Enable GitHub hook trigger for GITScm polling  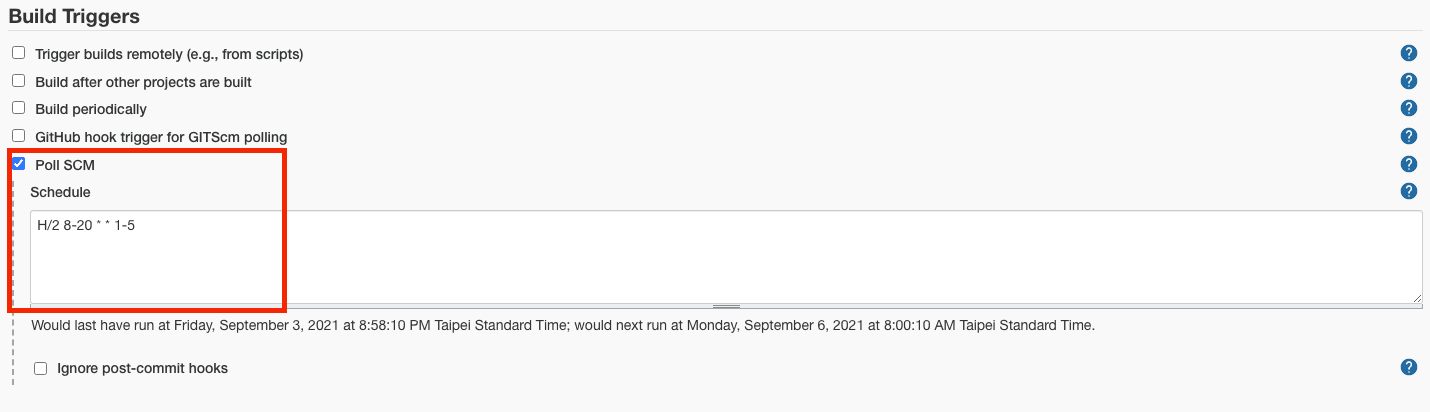[x=18, y=135]
